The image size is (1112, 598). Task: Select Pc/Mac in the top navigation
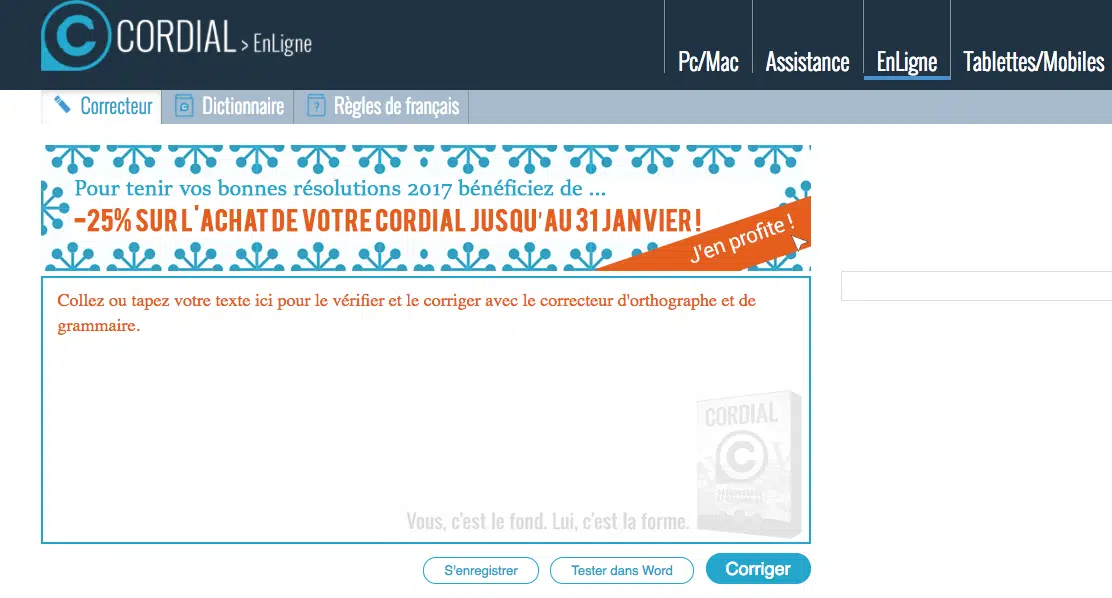tap(708, 62)
